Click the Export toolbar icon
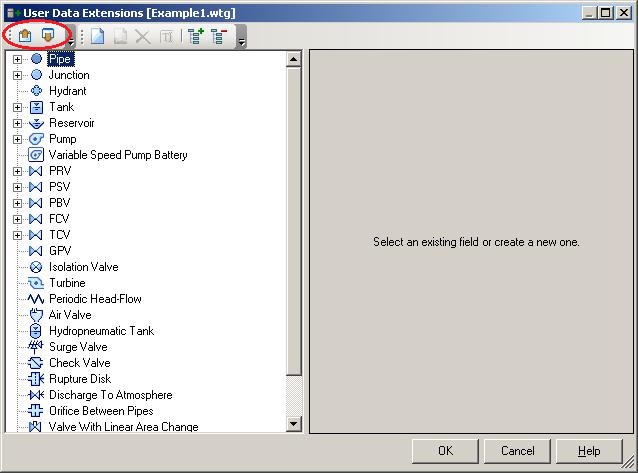The image size is (638, 473). tap(48, 36)
